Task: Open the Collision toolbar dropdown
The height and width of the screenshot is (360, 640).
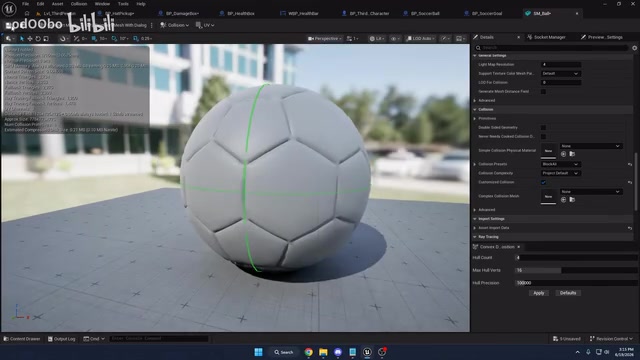Action: click(x=174, y=25)
